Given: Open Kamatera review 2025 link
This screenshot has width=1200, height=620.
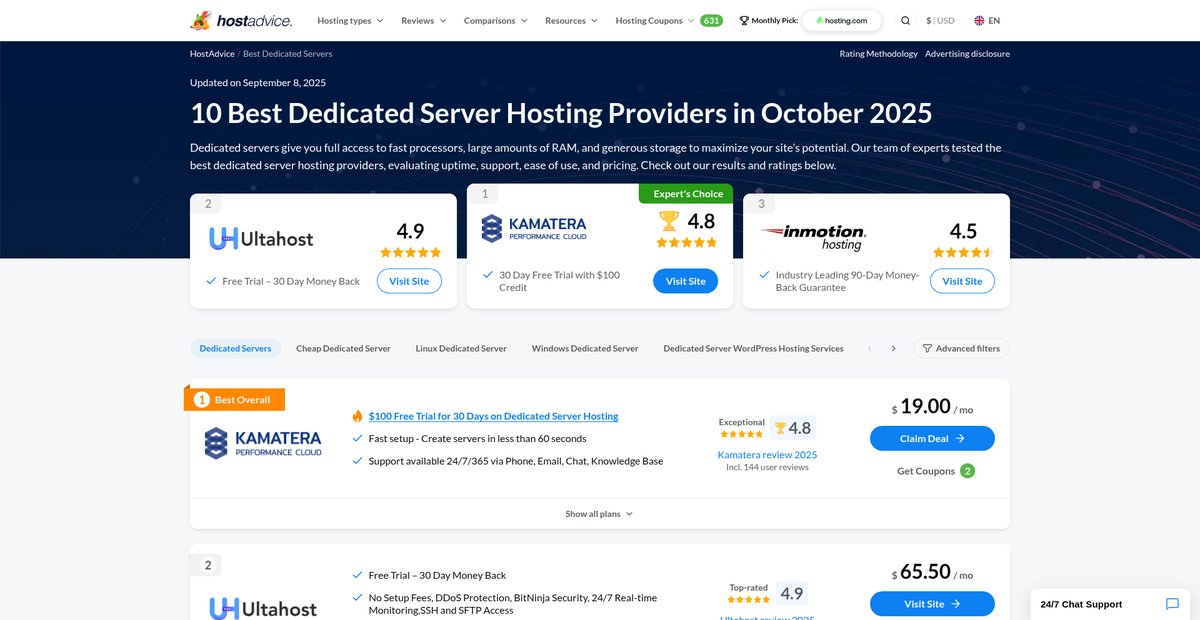Looking at the screenshot, I should point(767,455).
